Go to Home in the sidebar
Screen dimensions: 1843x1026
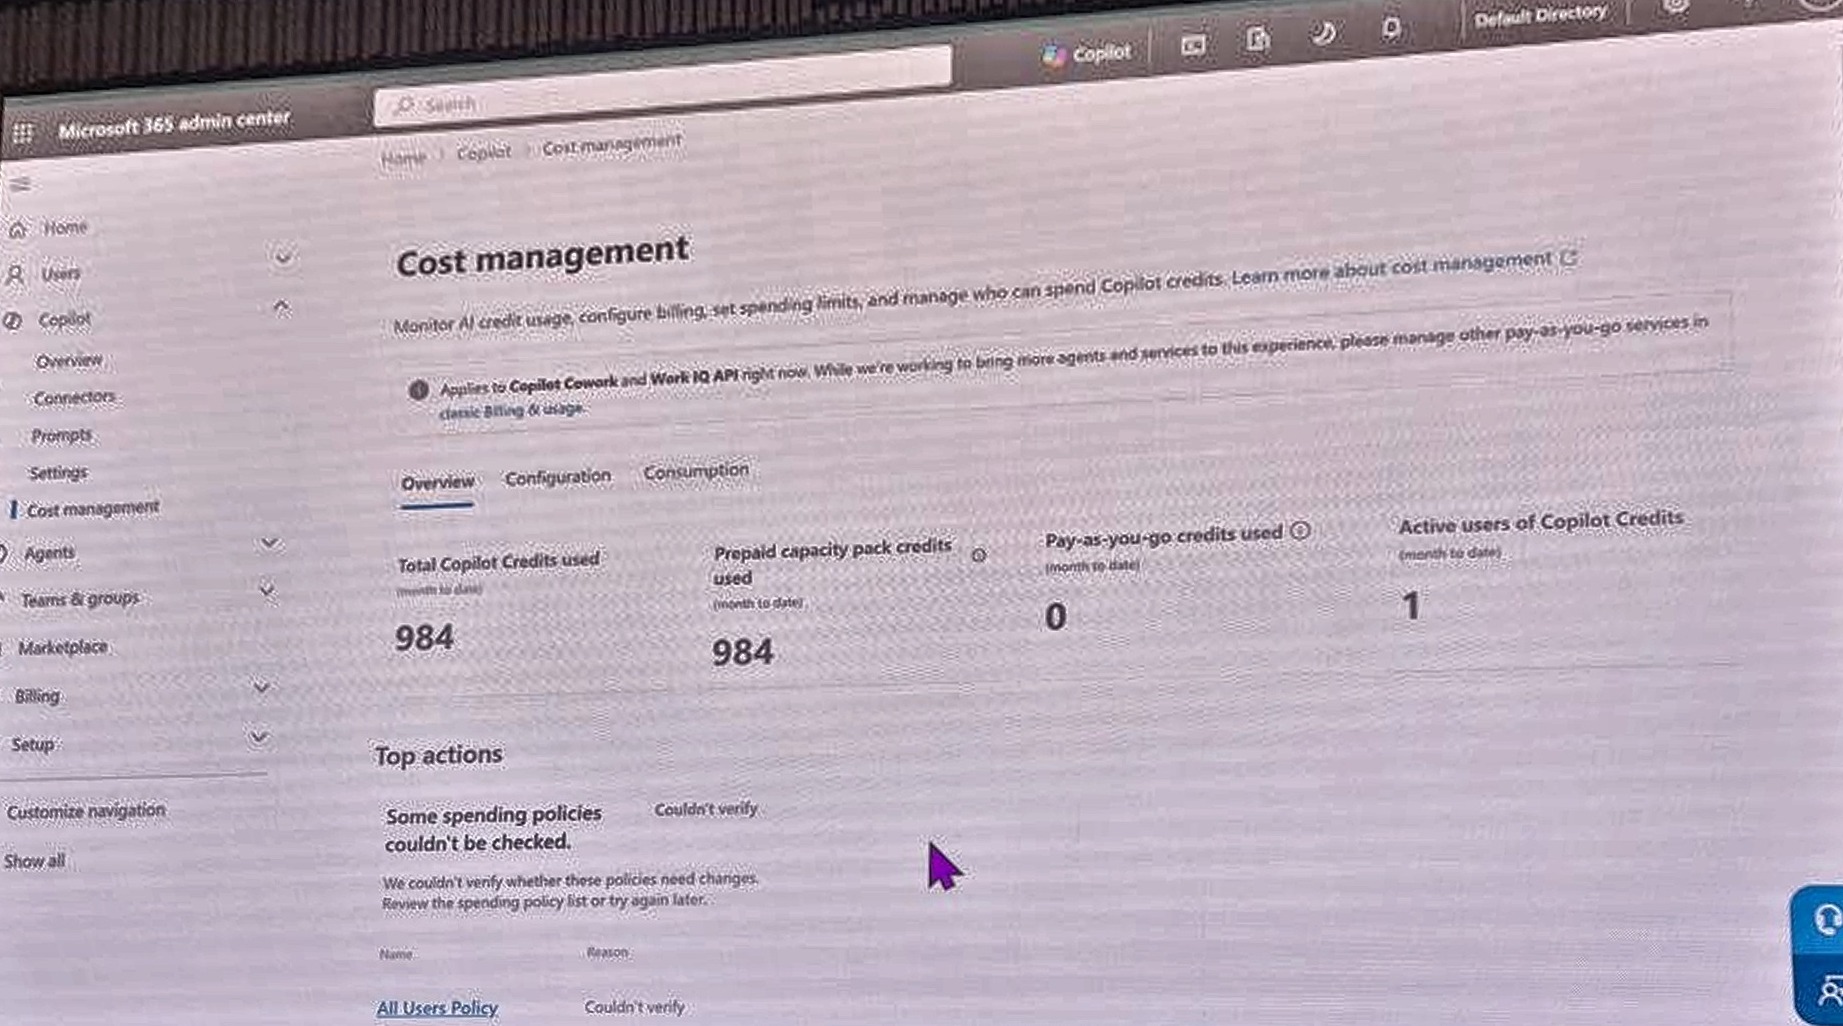coord(65,228)
